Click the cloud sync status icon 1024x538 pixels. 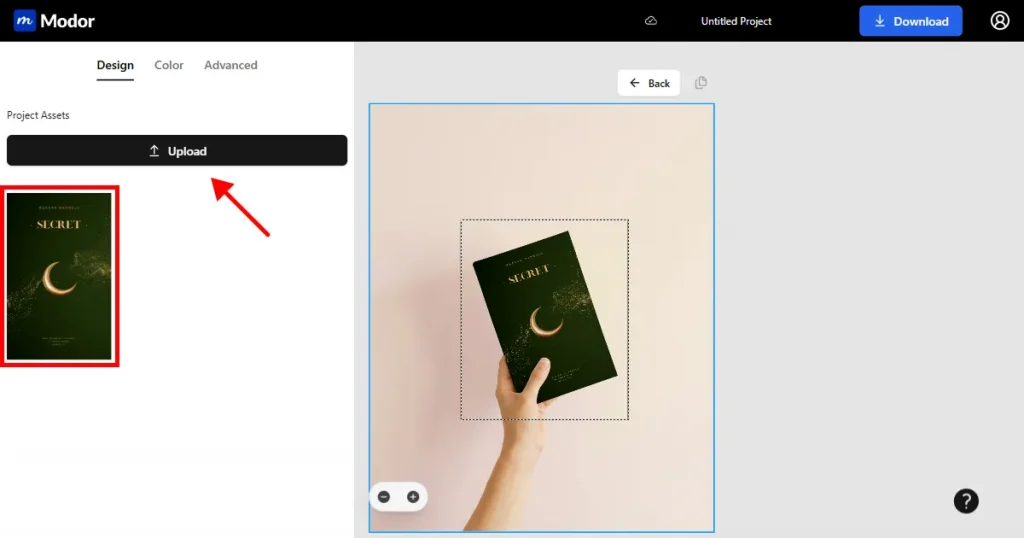[x=650, y=21]
